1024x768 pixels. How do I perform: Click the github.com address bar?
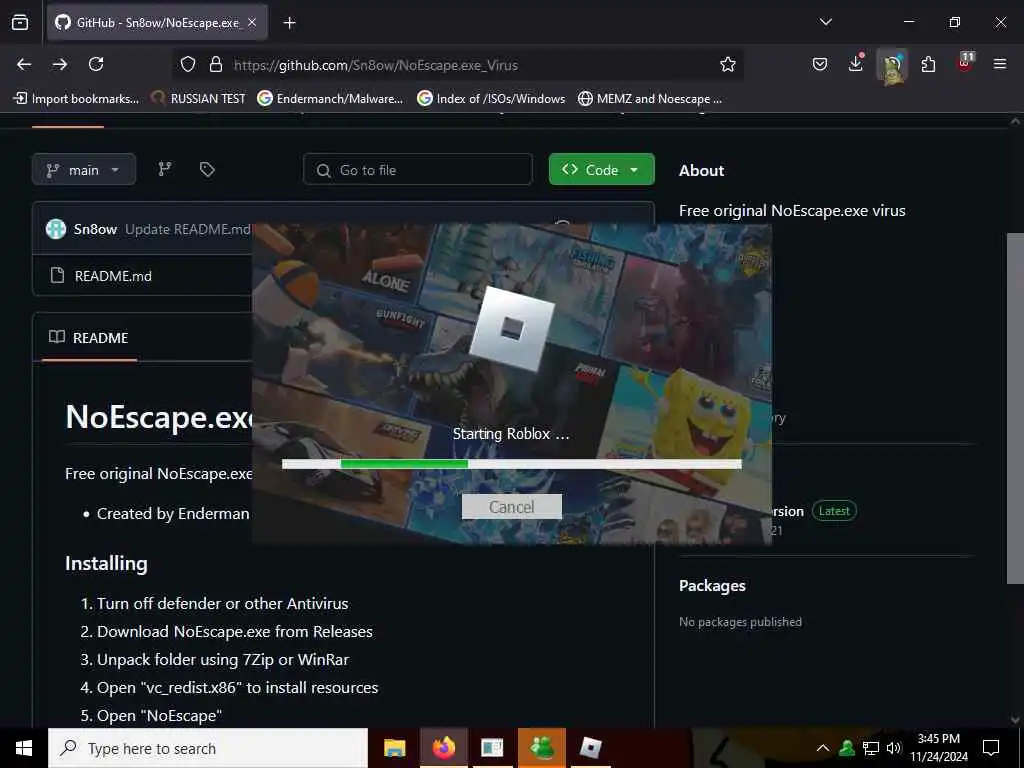457,65
